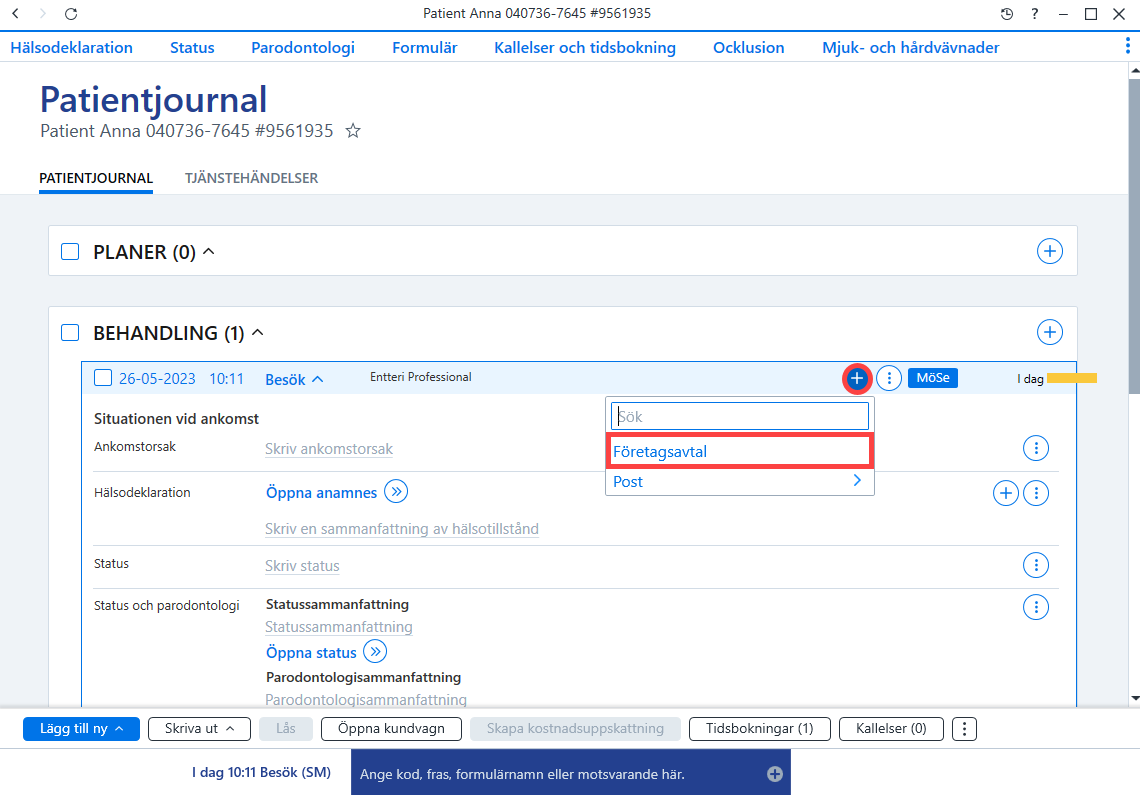Tick the BEHANDLING section checkbox
This screenshot has width=1140, height=795.
point(70,332)
